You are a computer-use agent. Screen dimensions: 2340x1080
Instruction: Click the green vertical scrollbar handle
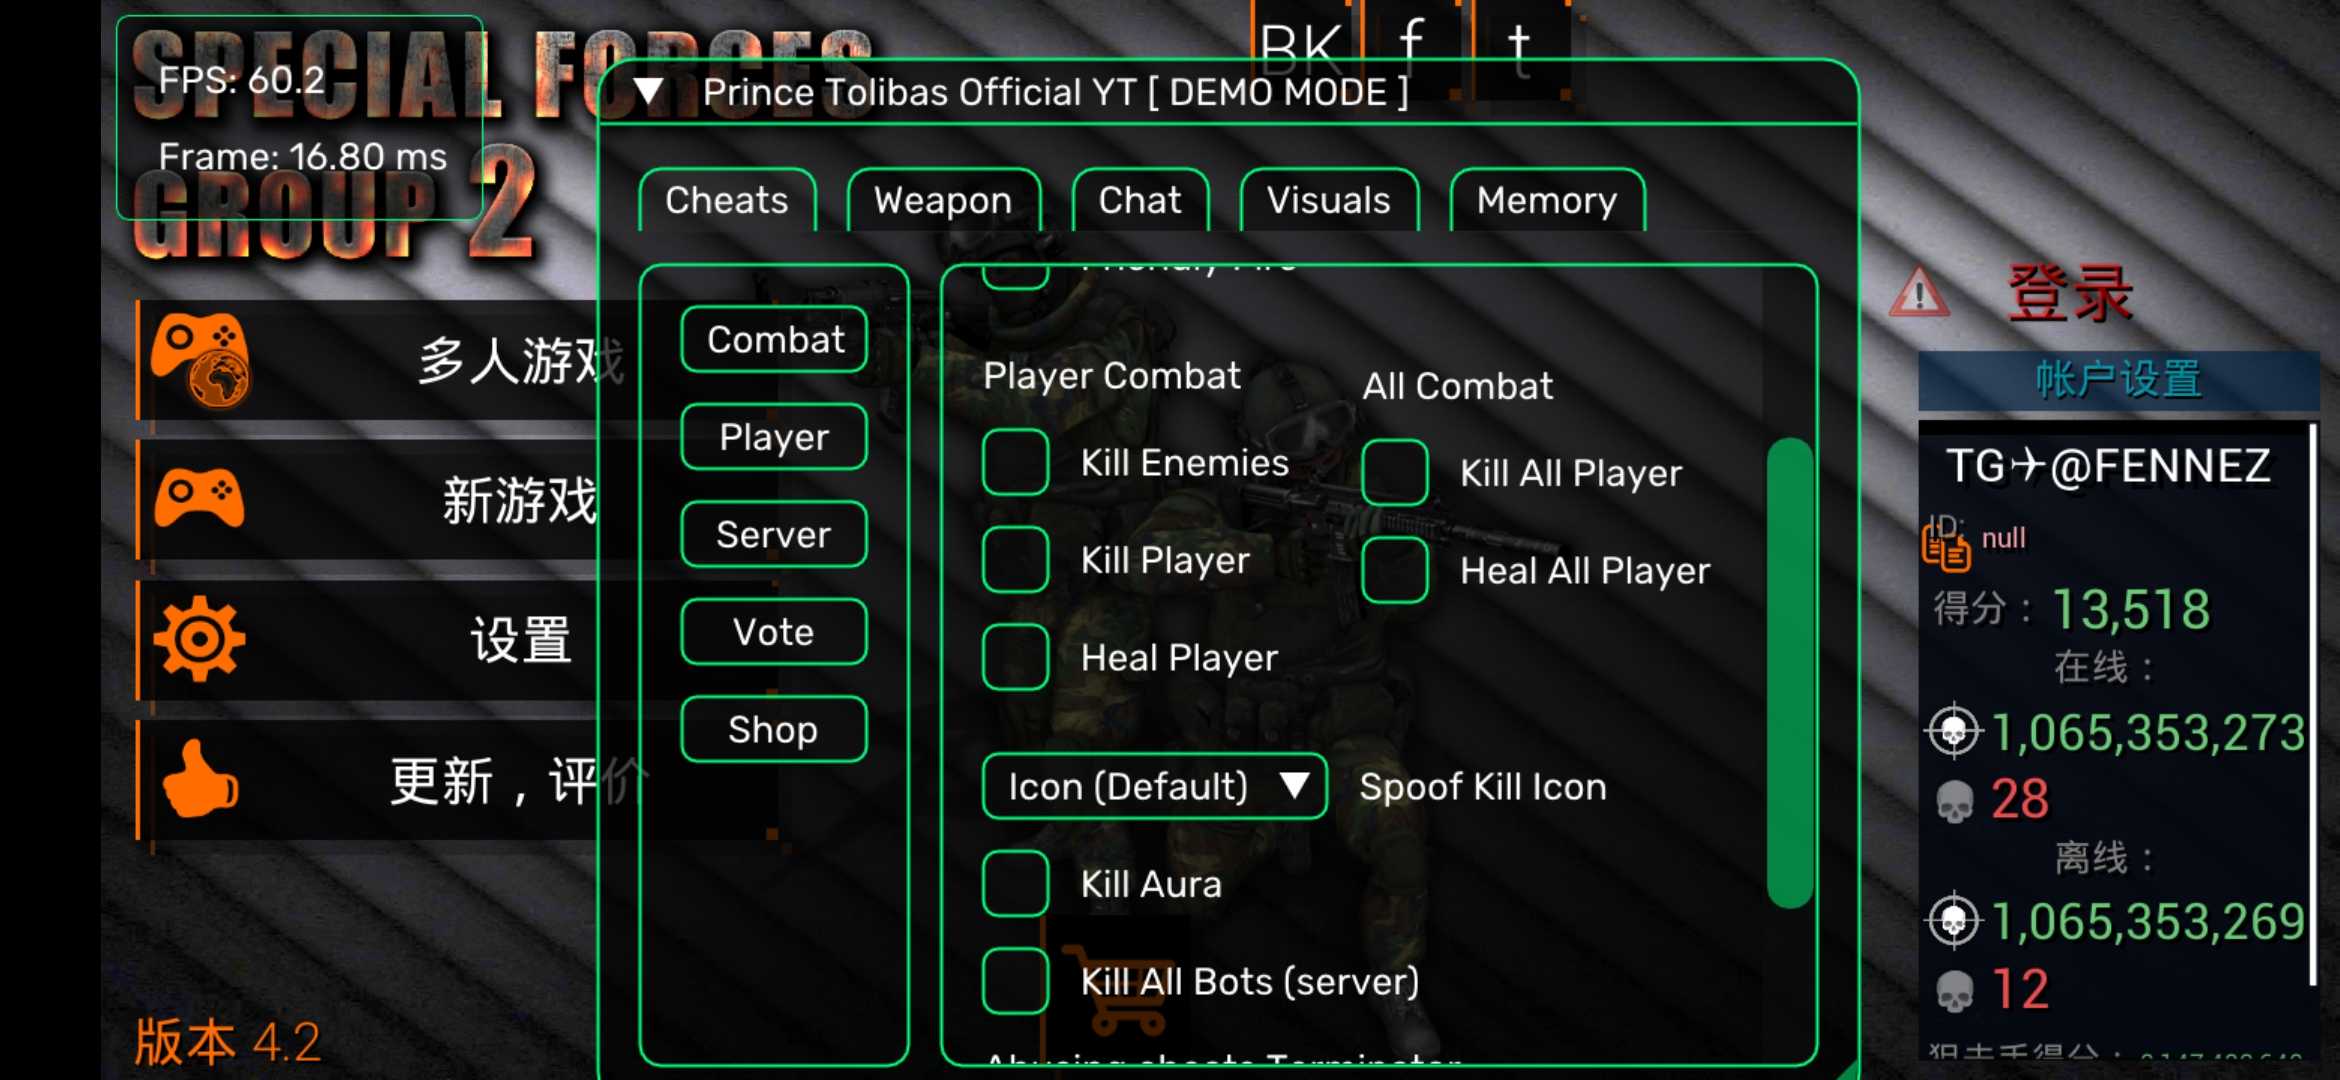tap(1789, 673)
